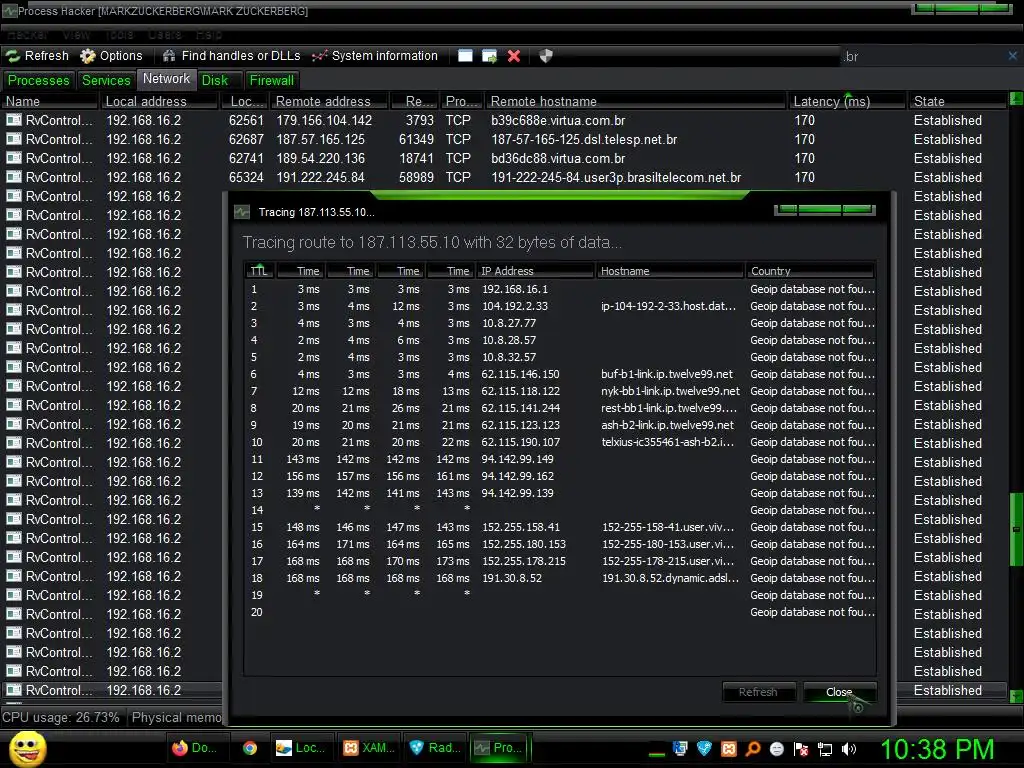Select tracert hop 1 IP 192.168.16.1

[x=560, y=289]
